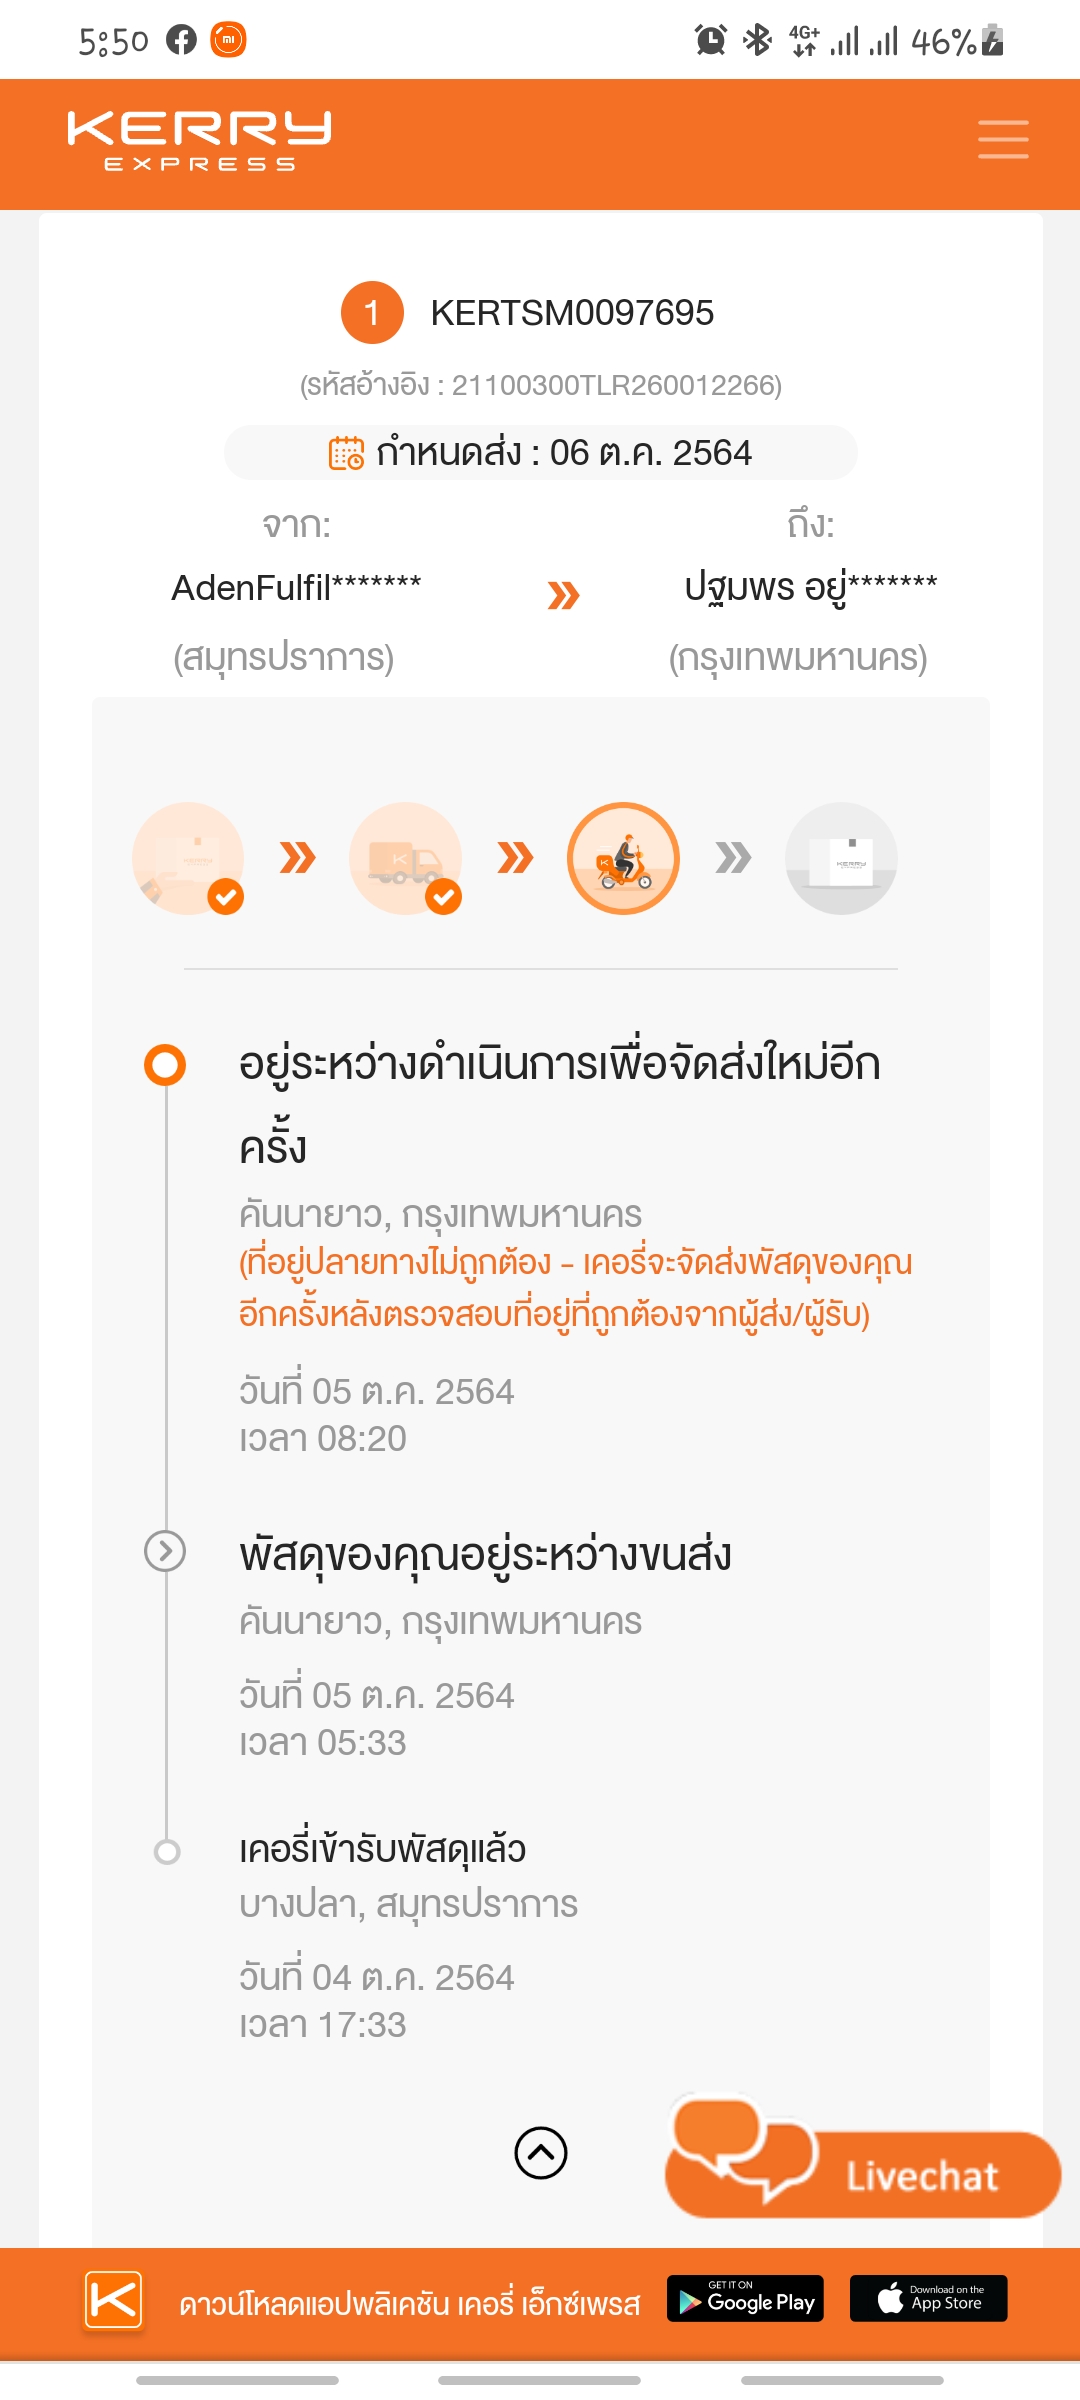This screenshot has width=1080, height=2400.
Task: Collapse the tracking details with up arrow
Action: [541, 2152]
